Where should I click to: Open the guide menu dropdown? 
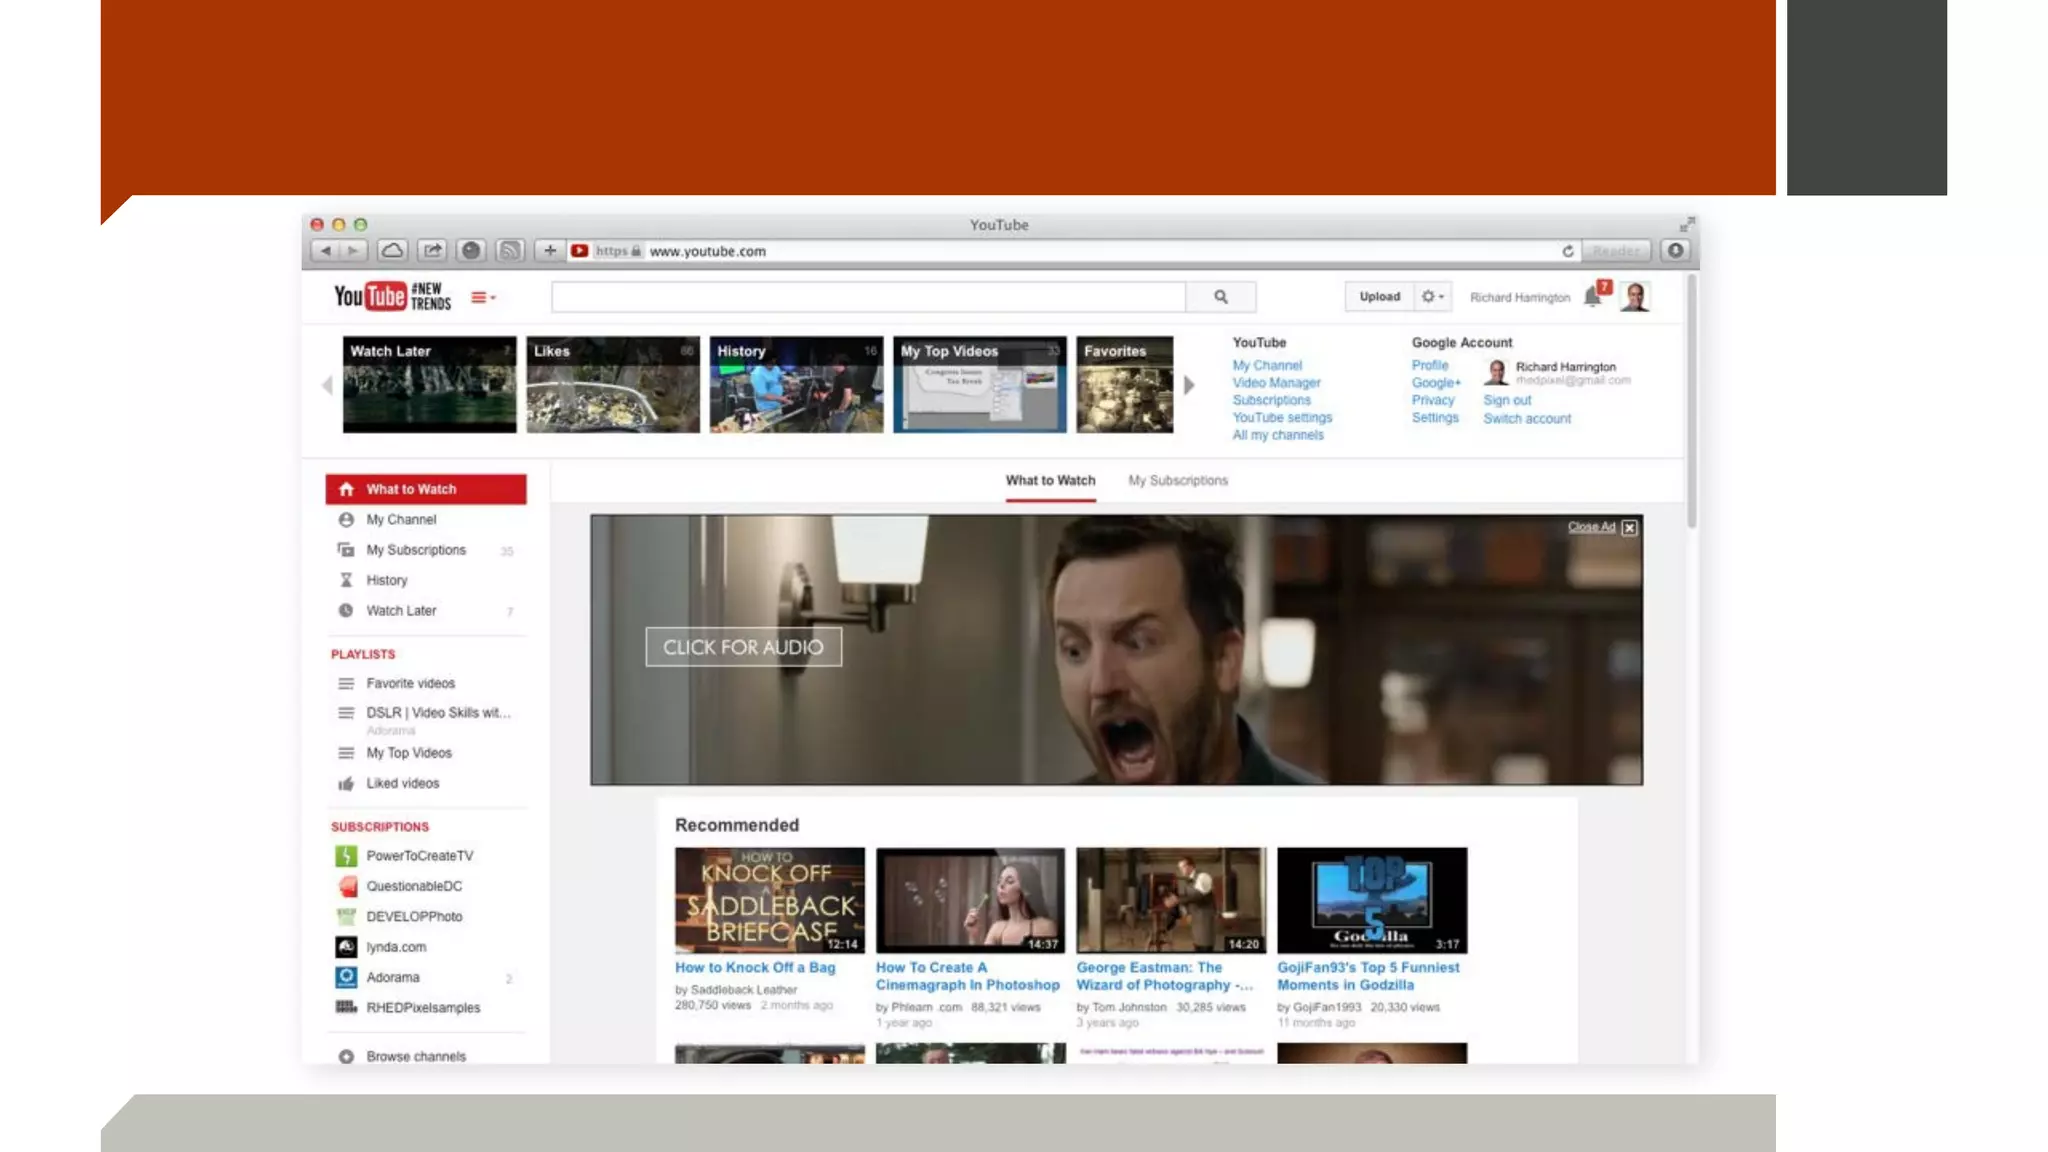[483, 297]
